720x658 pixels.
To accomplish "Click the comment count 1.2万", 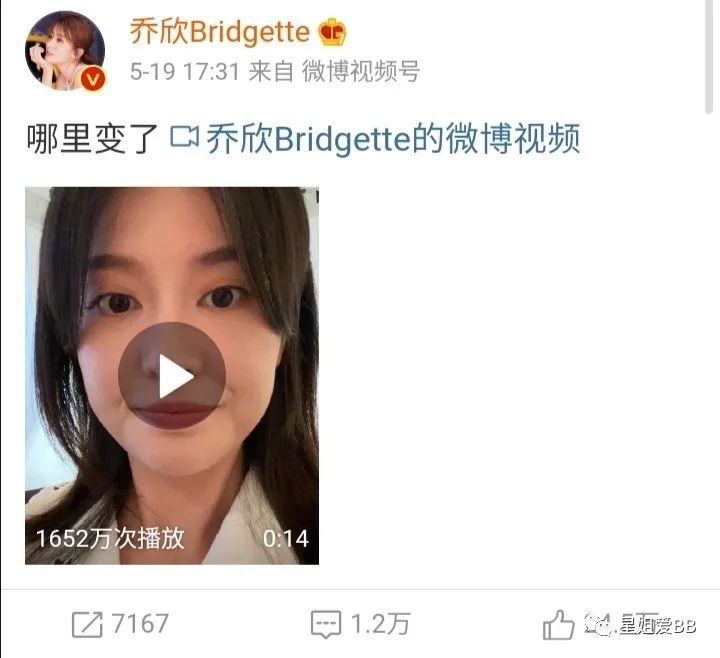I will pyautogui.click(x=381, y=624).
